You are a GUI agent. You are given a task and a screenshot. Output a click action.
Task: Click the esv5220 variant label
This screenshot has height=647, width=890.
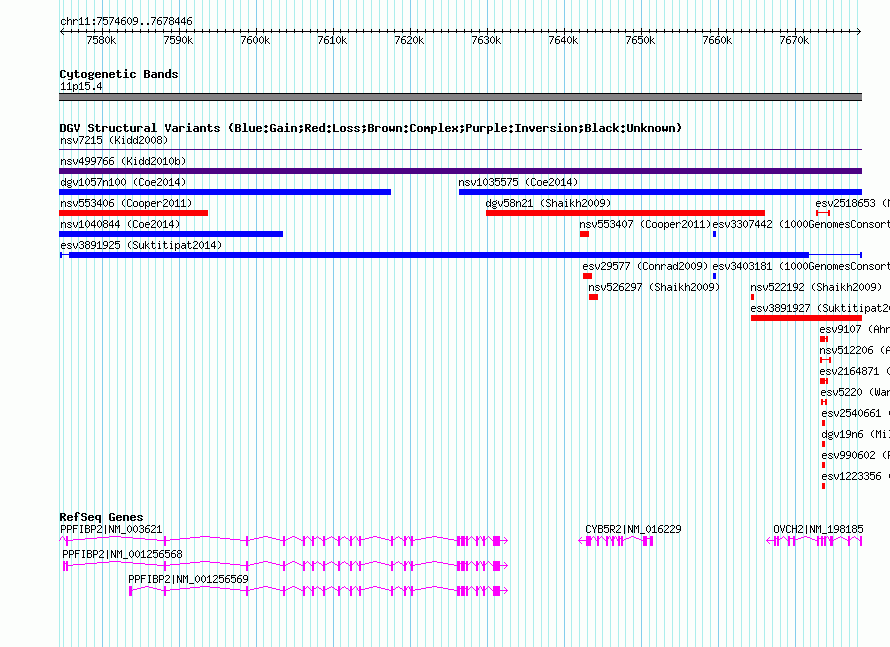[855, 392]
